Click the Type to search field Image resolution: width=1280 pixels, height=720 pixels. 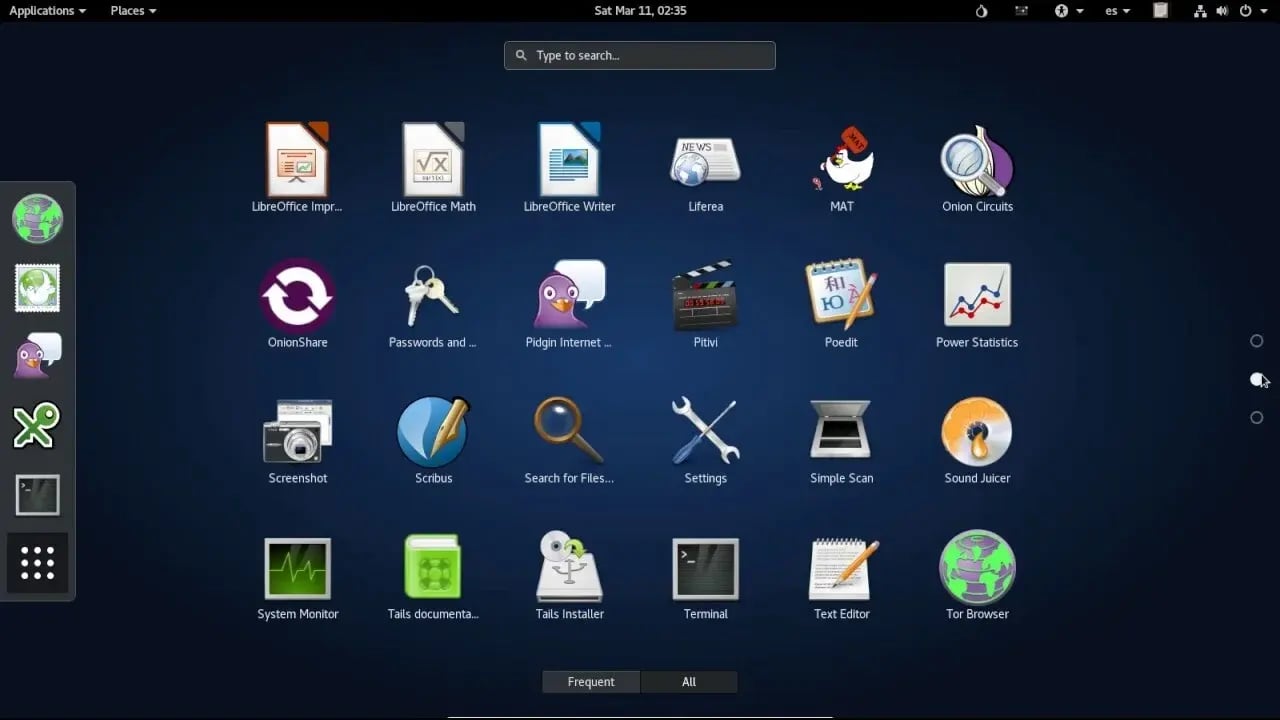[640, 55]
